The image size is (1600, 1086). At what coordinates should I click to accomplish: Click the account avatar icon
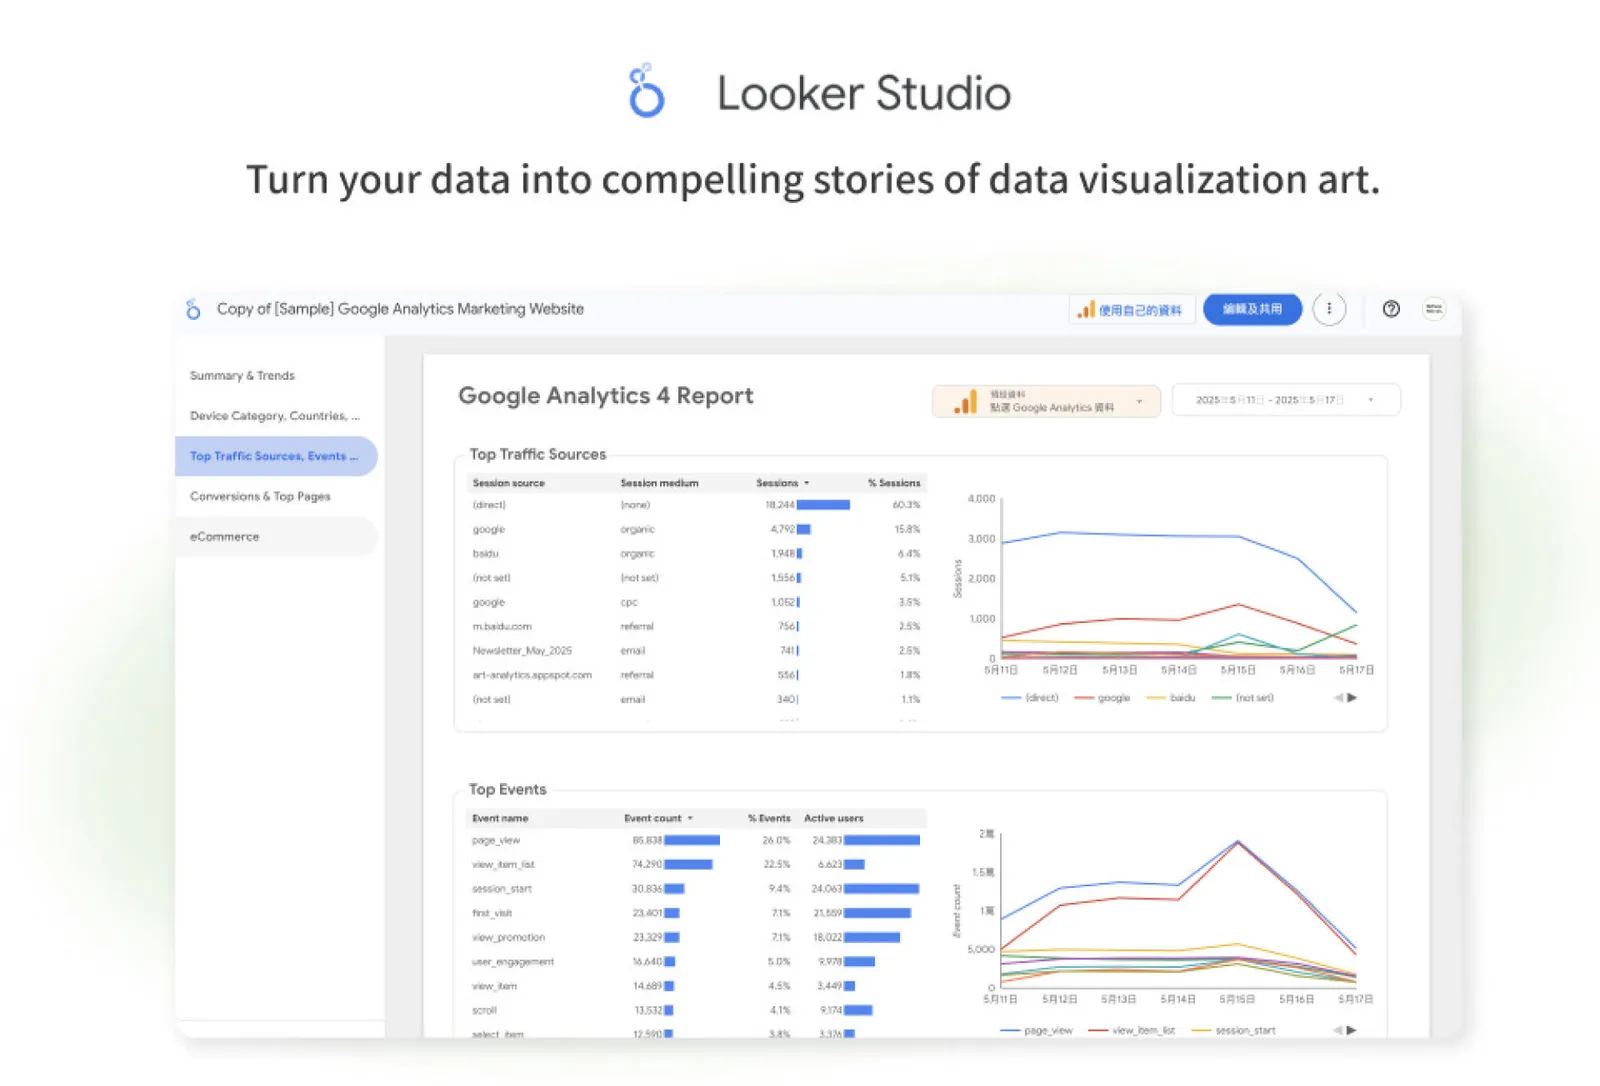(1434, 309)
